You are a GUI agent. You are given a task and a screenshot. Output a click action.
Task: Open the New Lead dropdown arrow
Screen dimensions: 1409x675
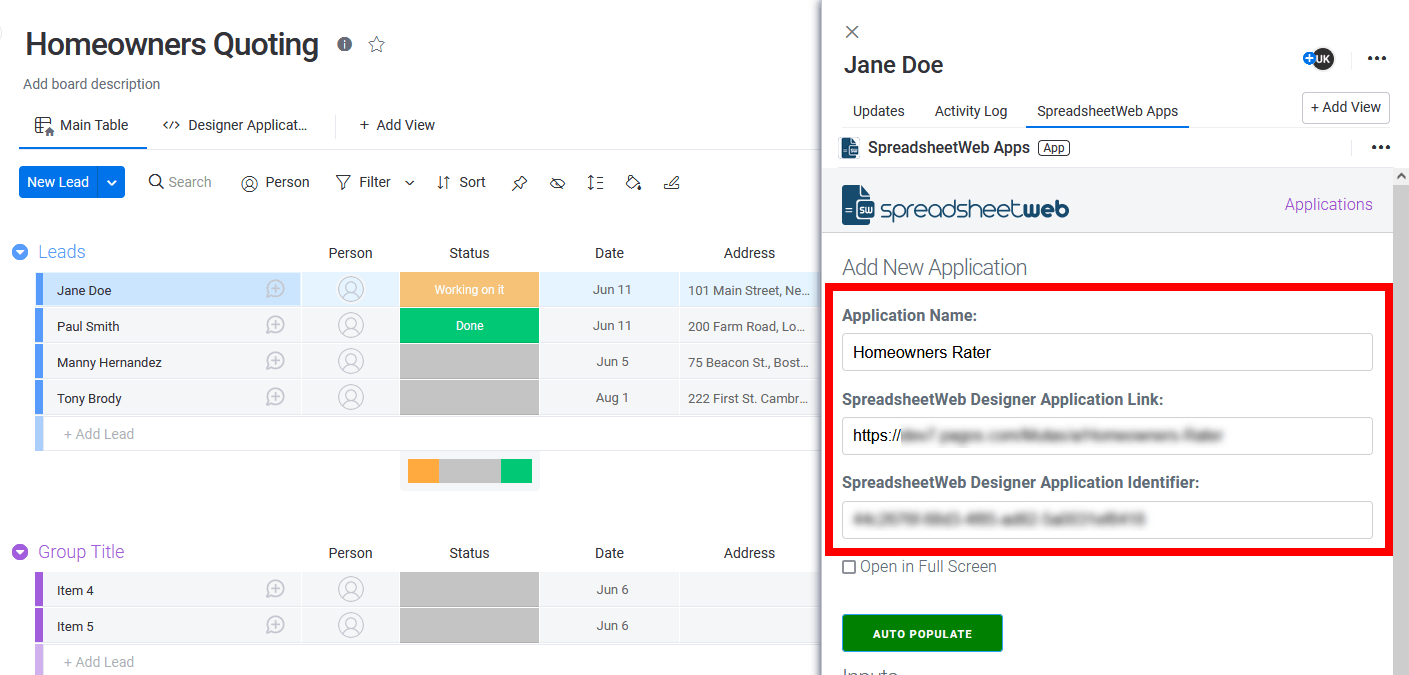110,182
